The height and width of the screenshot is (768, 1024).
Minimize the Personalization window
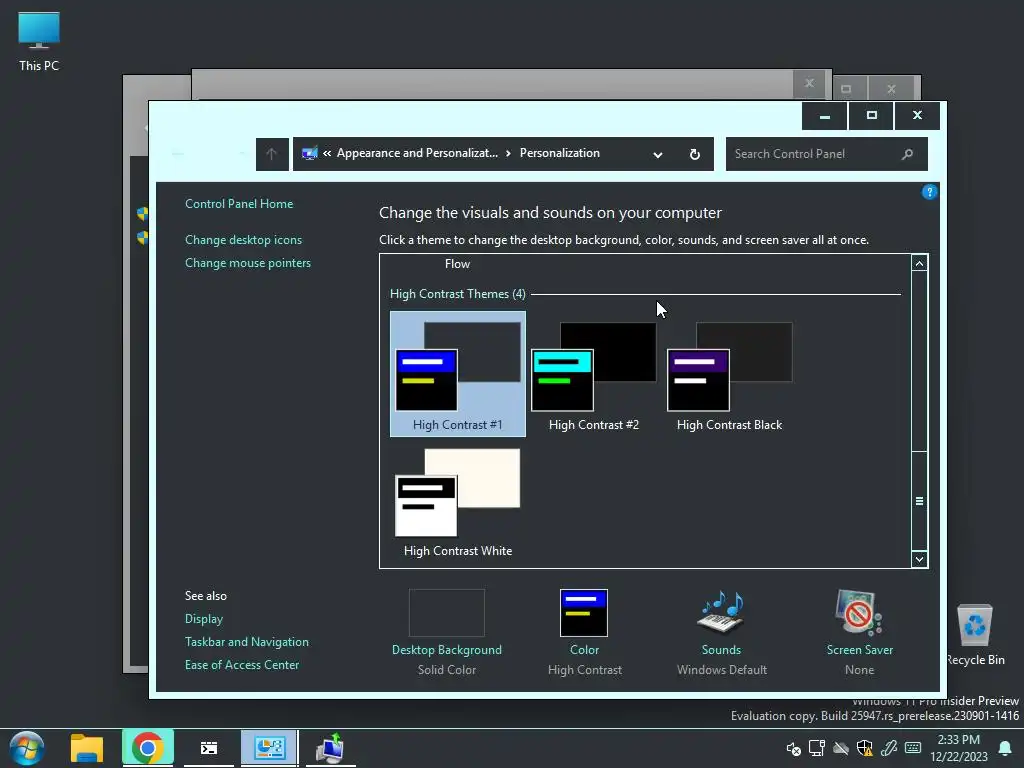[825, 116]
